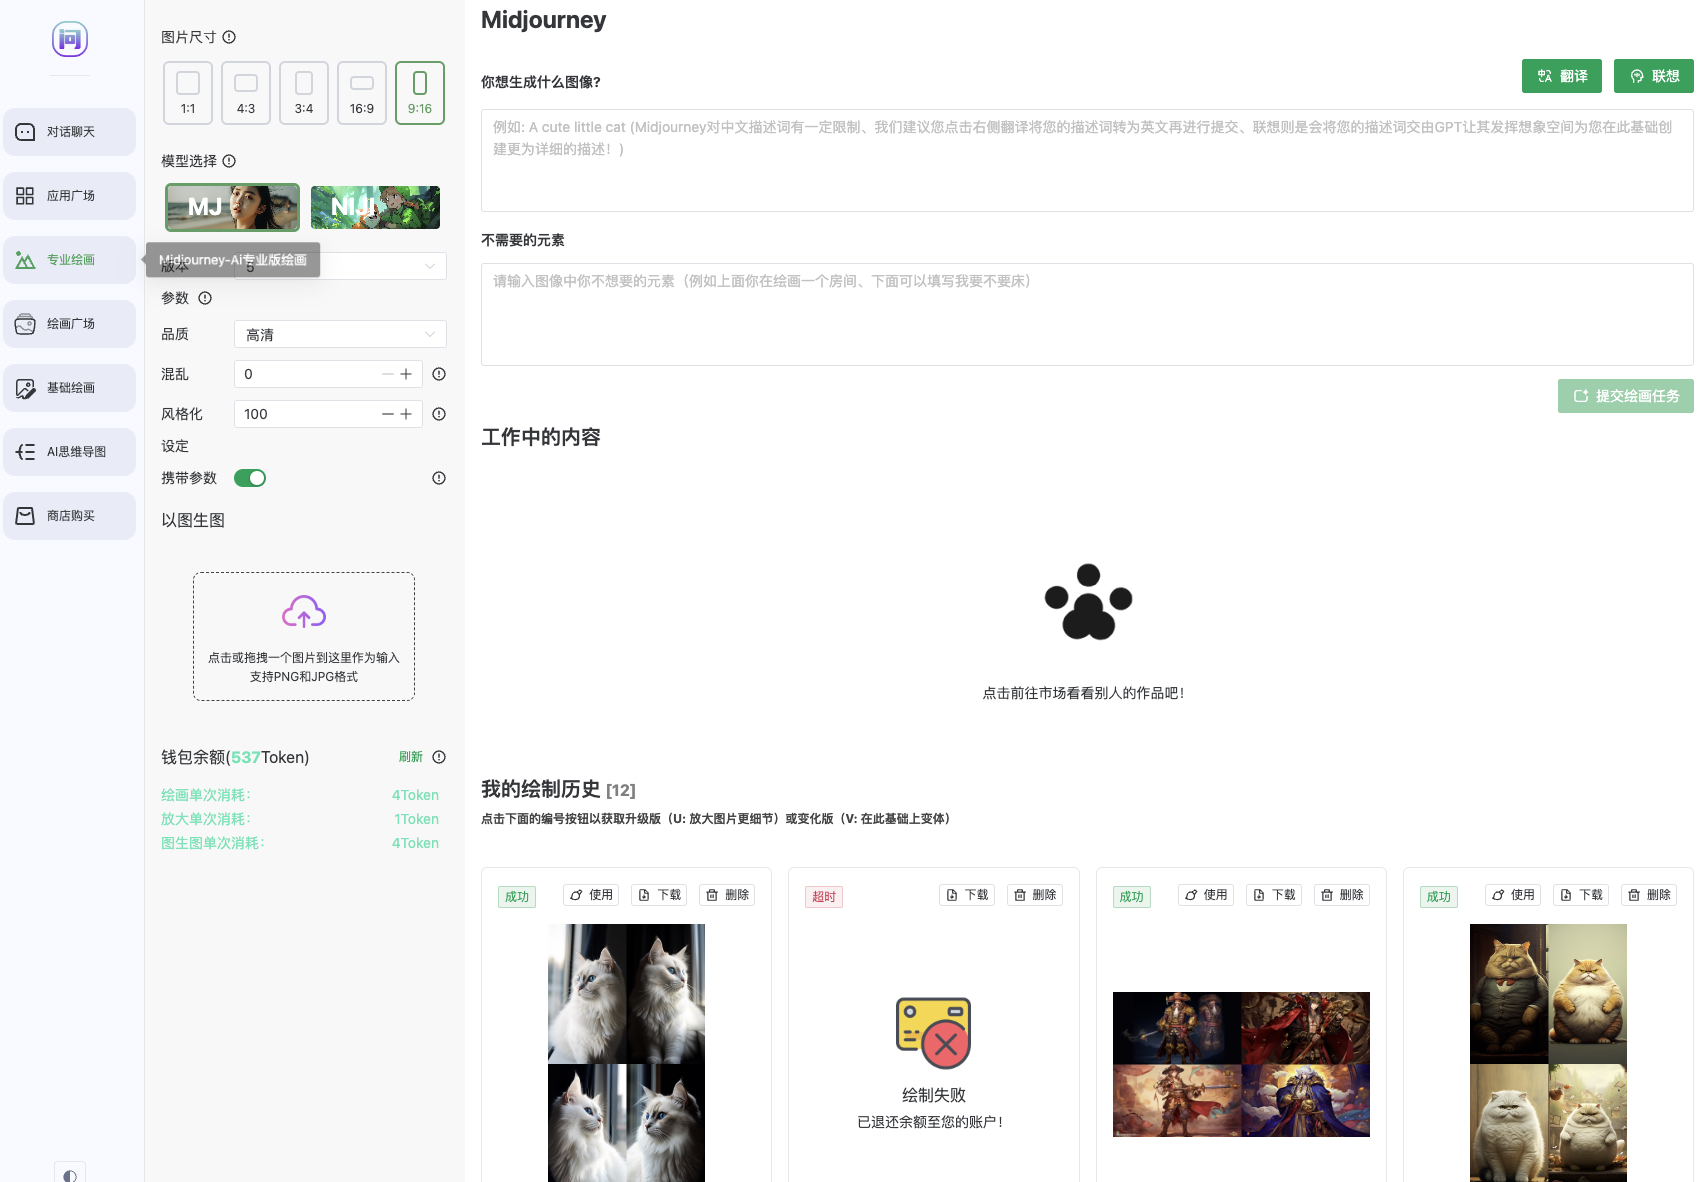Select the 9:16 image size
The width and height of the screenshot is (1703, 1182).
[420, 93]
